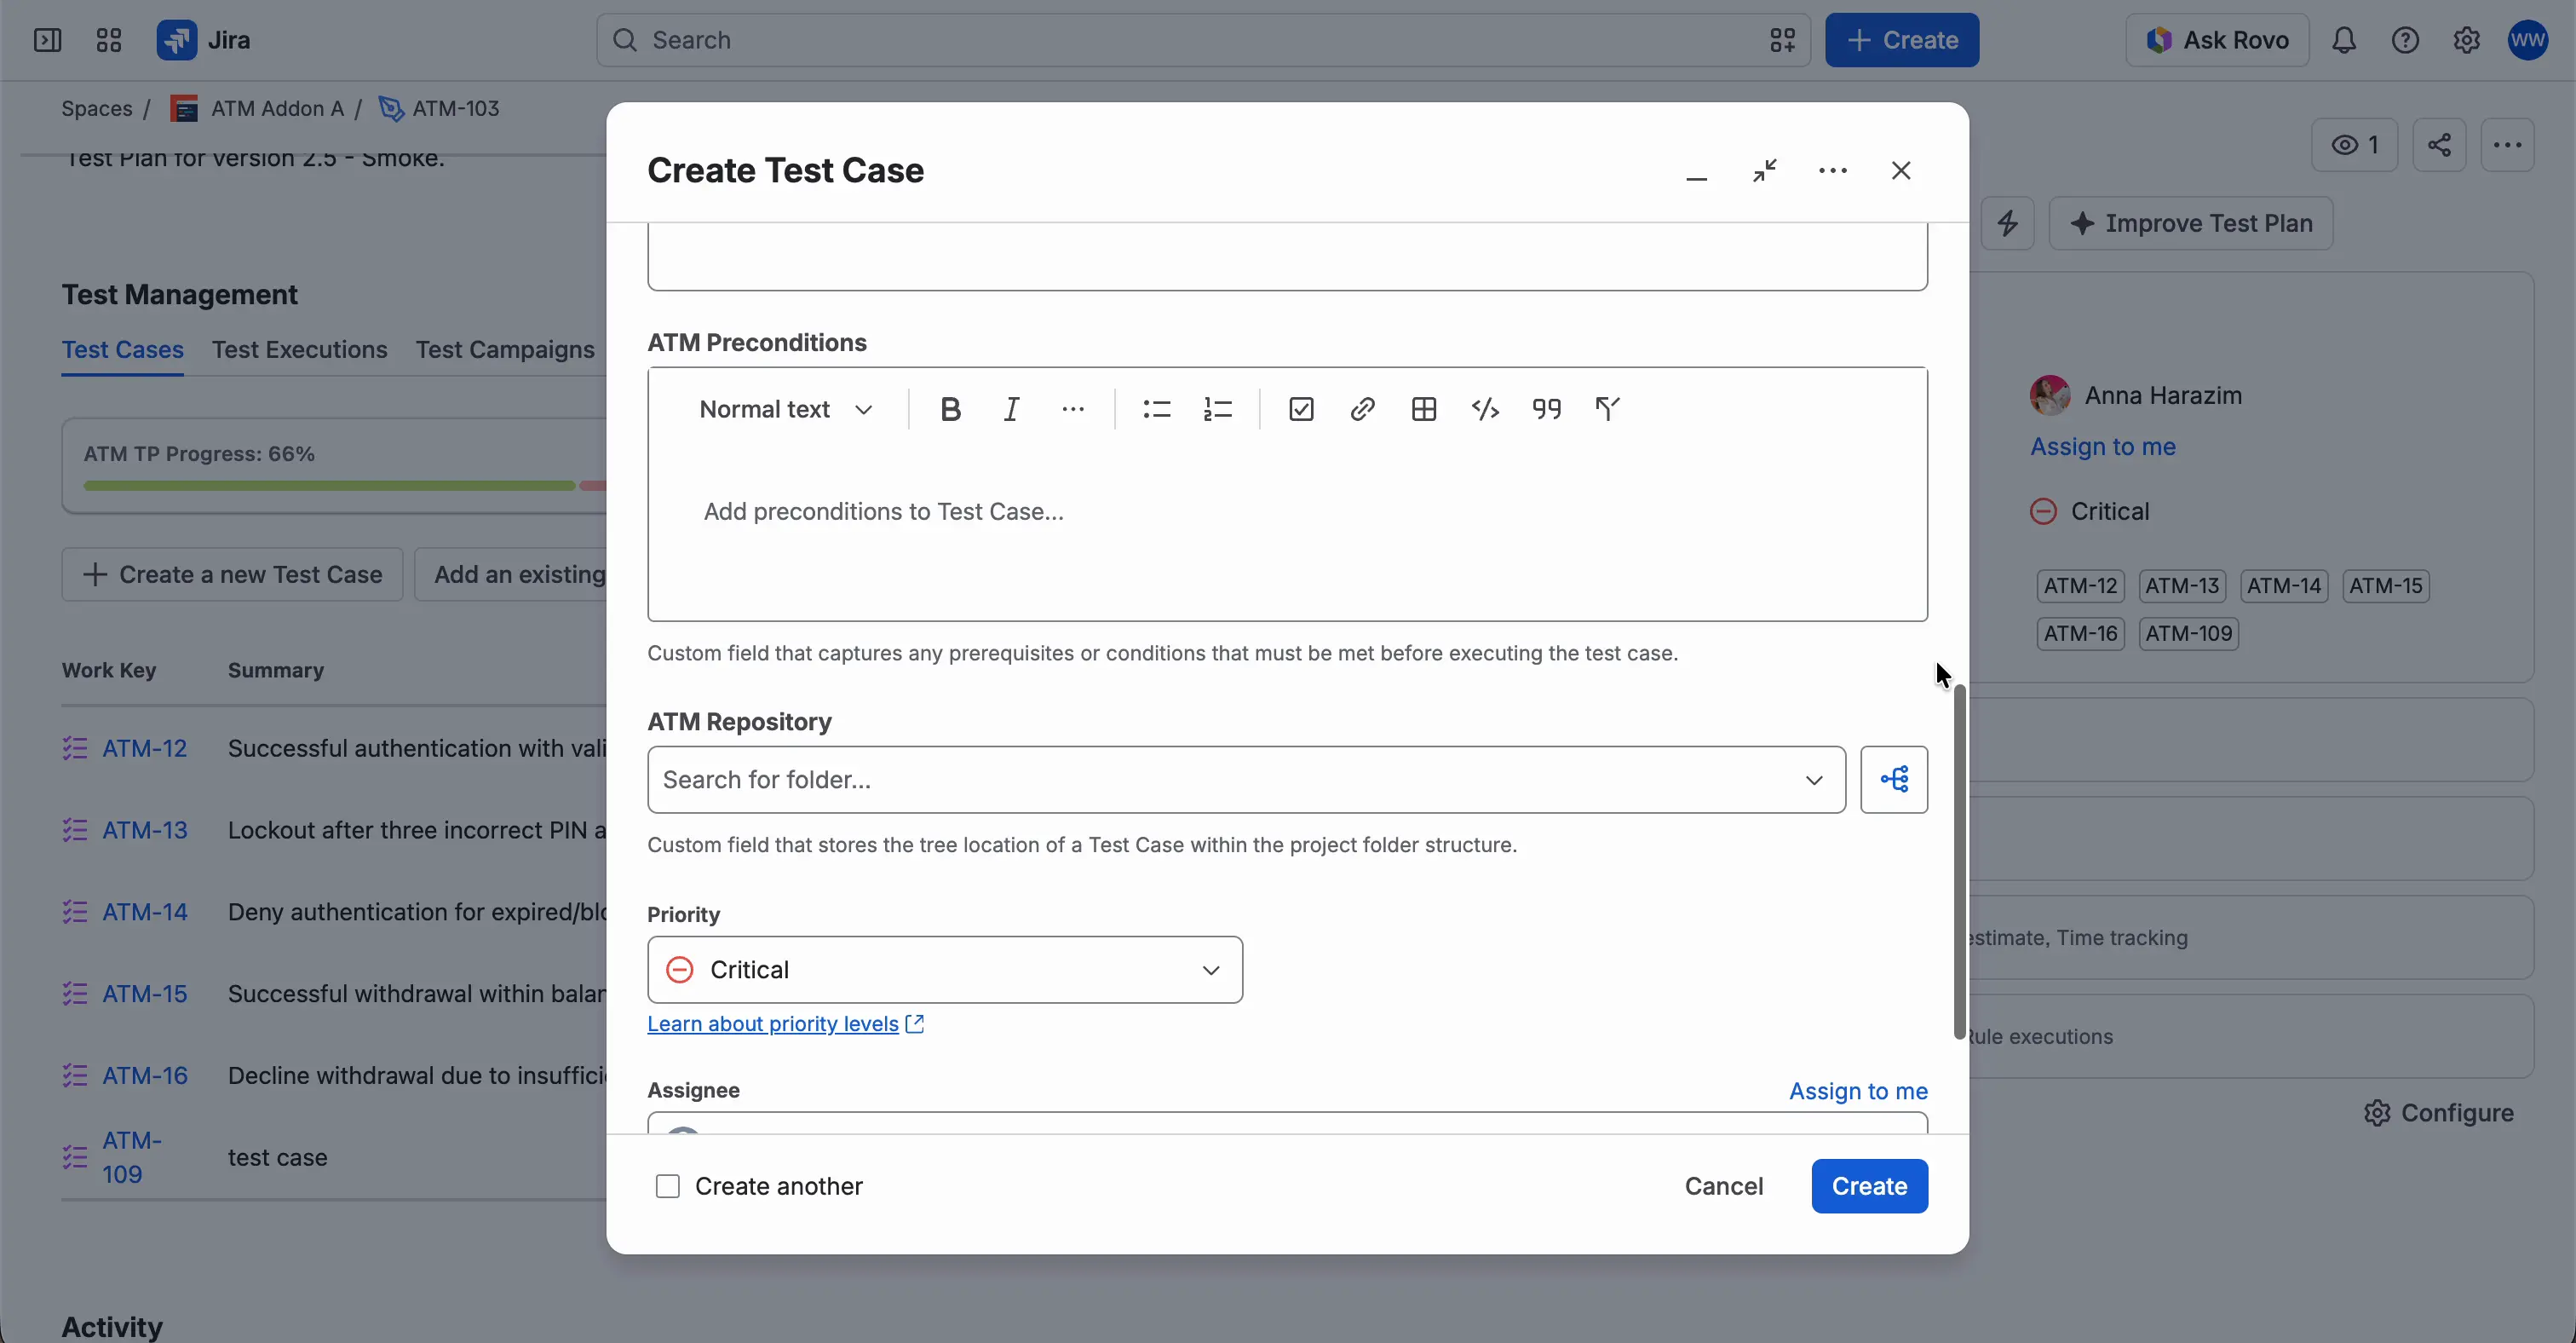Click Configure in the details panel

coord(2438,1113)
